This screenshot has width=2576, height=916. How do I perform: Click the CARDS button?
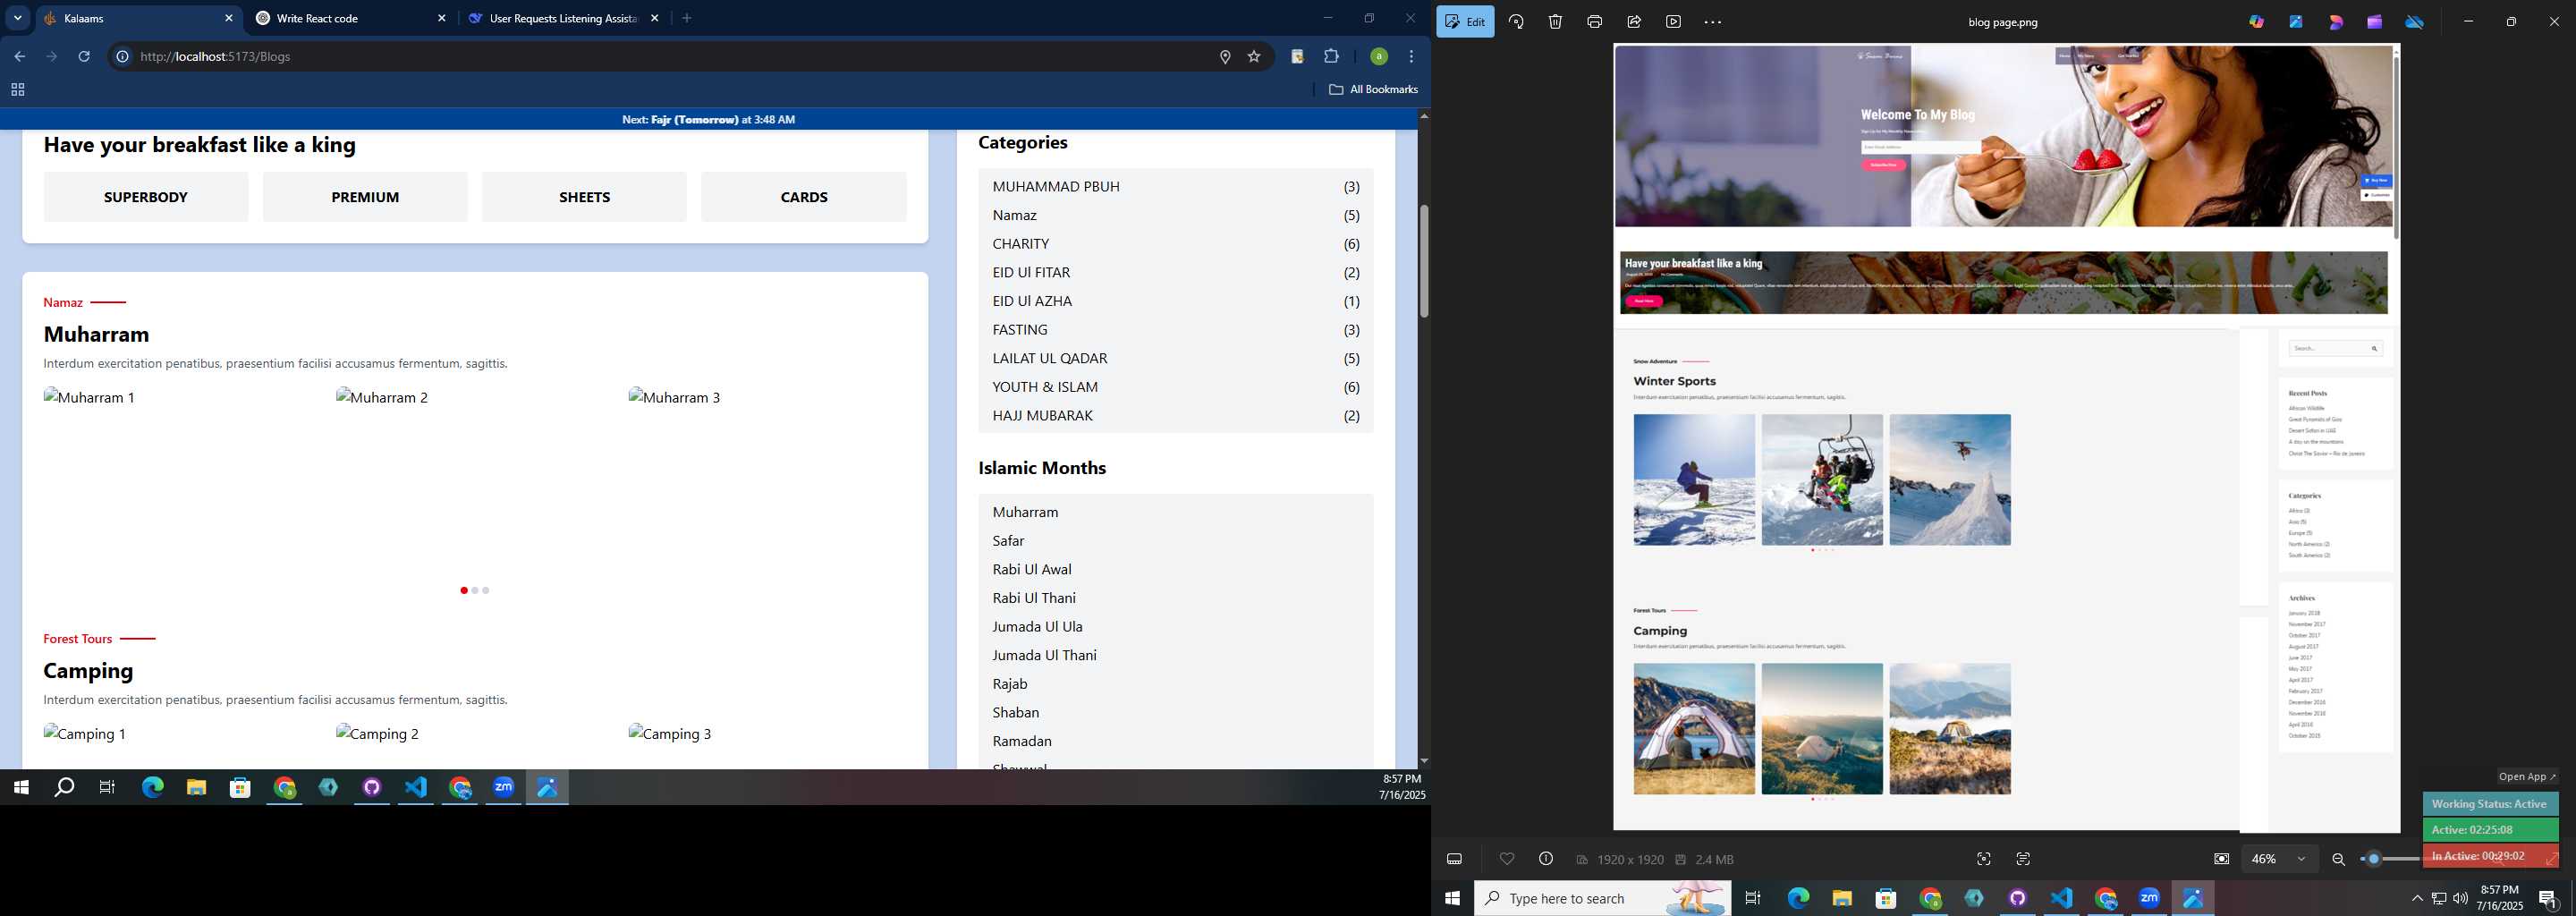coord(804,197)
